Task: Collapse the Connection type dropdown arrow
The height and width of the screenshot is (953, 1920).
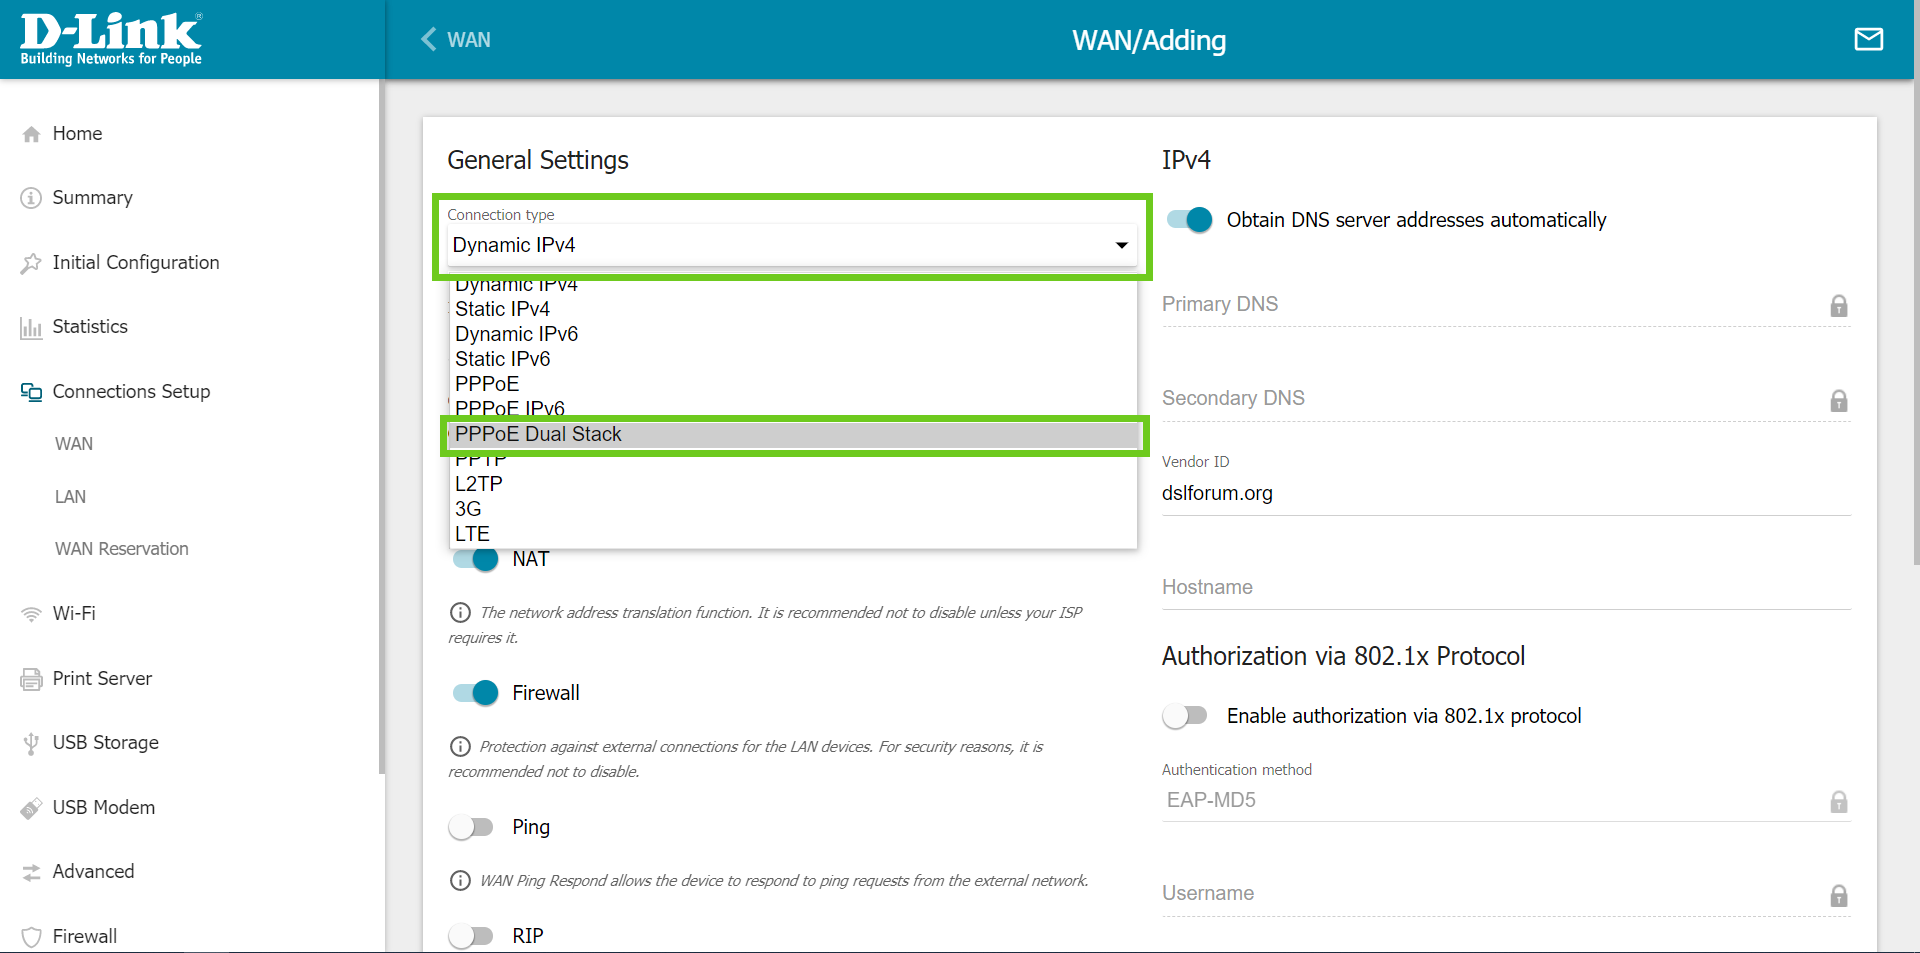Action: 1121,245
